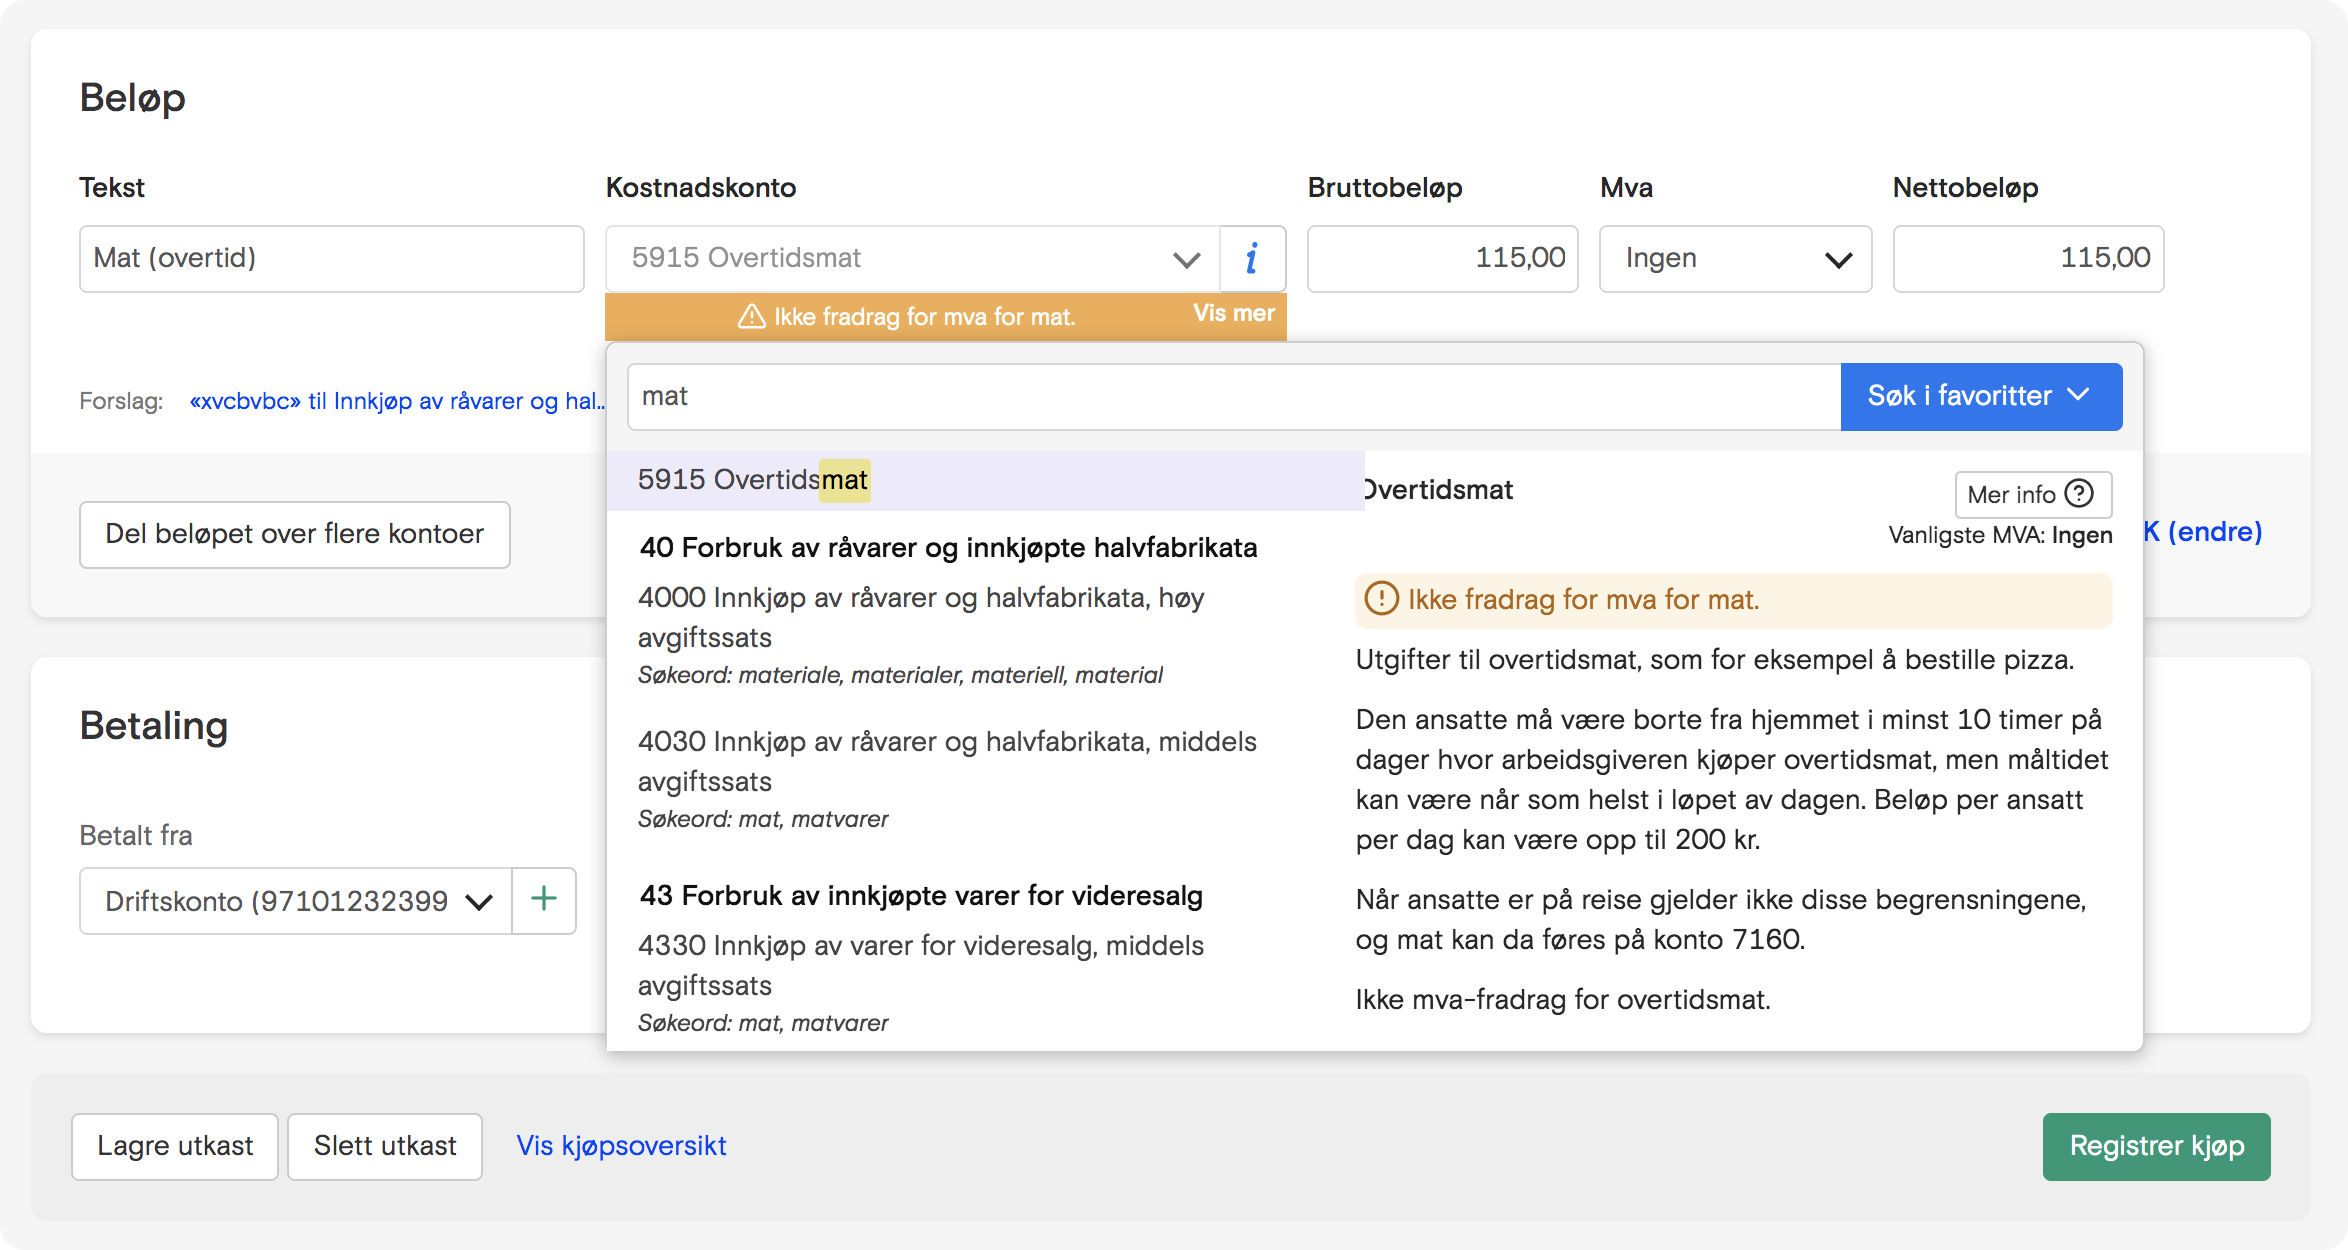Click the Slett utkast button
The width and height of the screenshot is (2348, 1250).
(384, 1146)
